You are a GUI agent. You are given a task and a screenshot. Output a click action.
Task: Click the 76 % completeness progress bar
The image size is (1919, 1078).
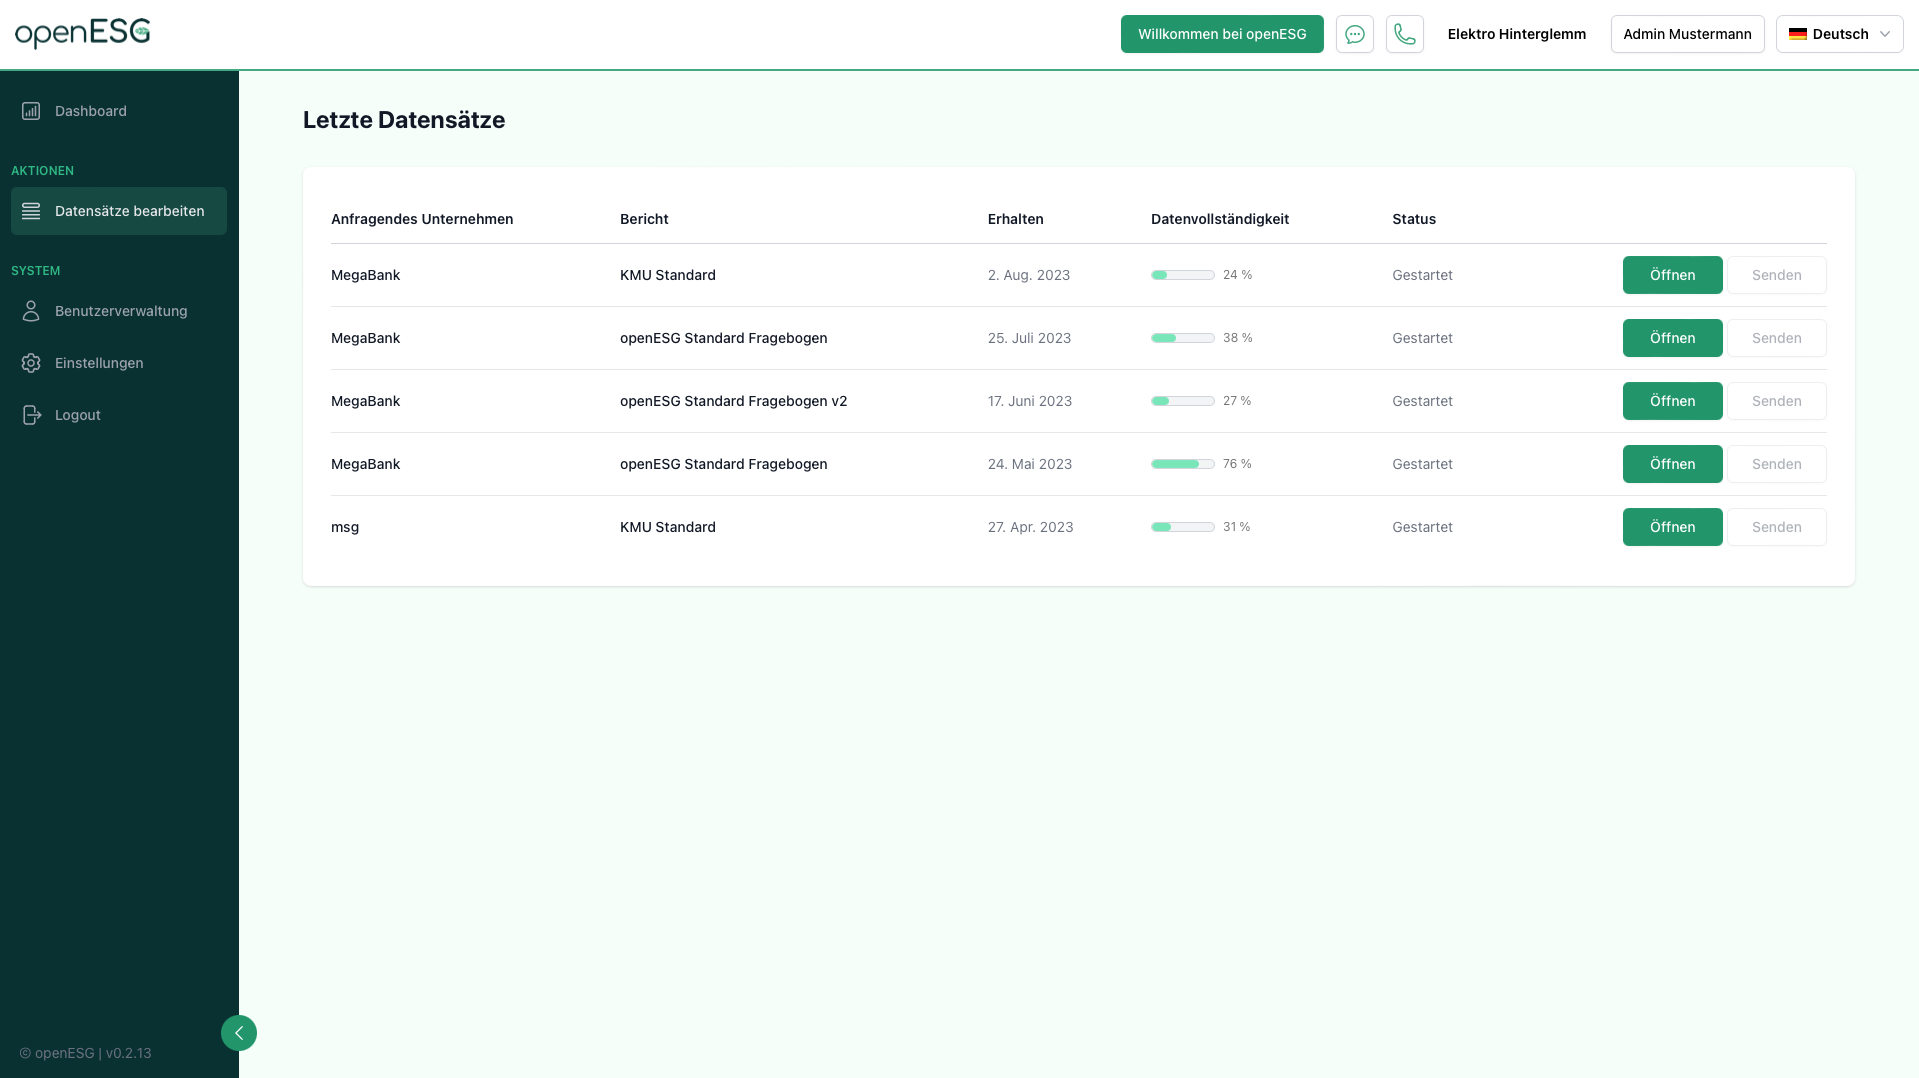pos(1182,464)
